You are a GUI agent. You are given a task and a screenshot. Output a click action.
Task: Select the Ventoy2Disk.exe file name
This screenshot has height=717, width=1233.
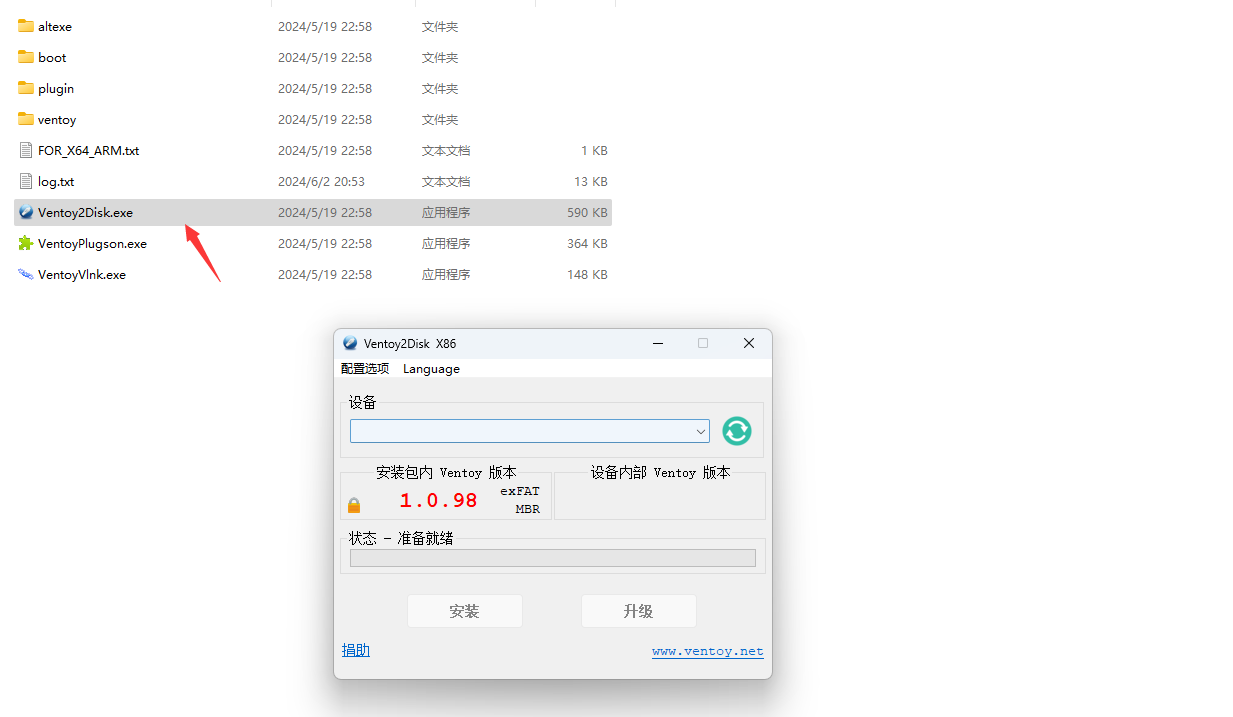(x=86, y=212)
